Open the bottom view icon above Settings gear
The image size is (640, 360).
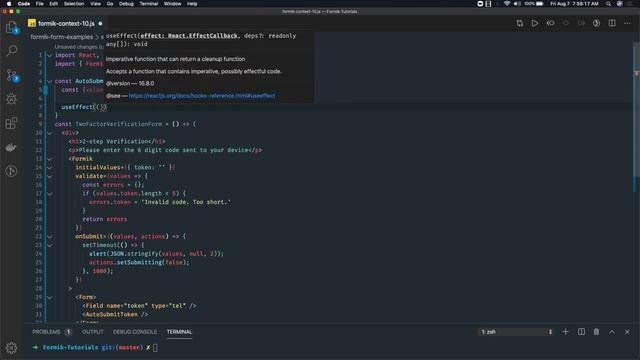(11, 171)
